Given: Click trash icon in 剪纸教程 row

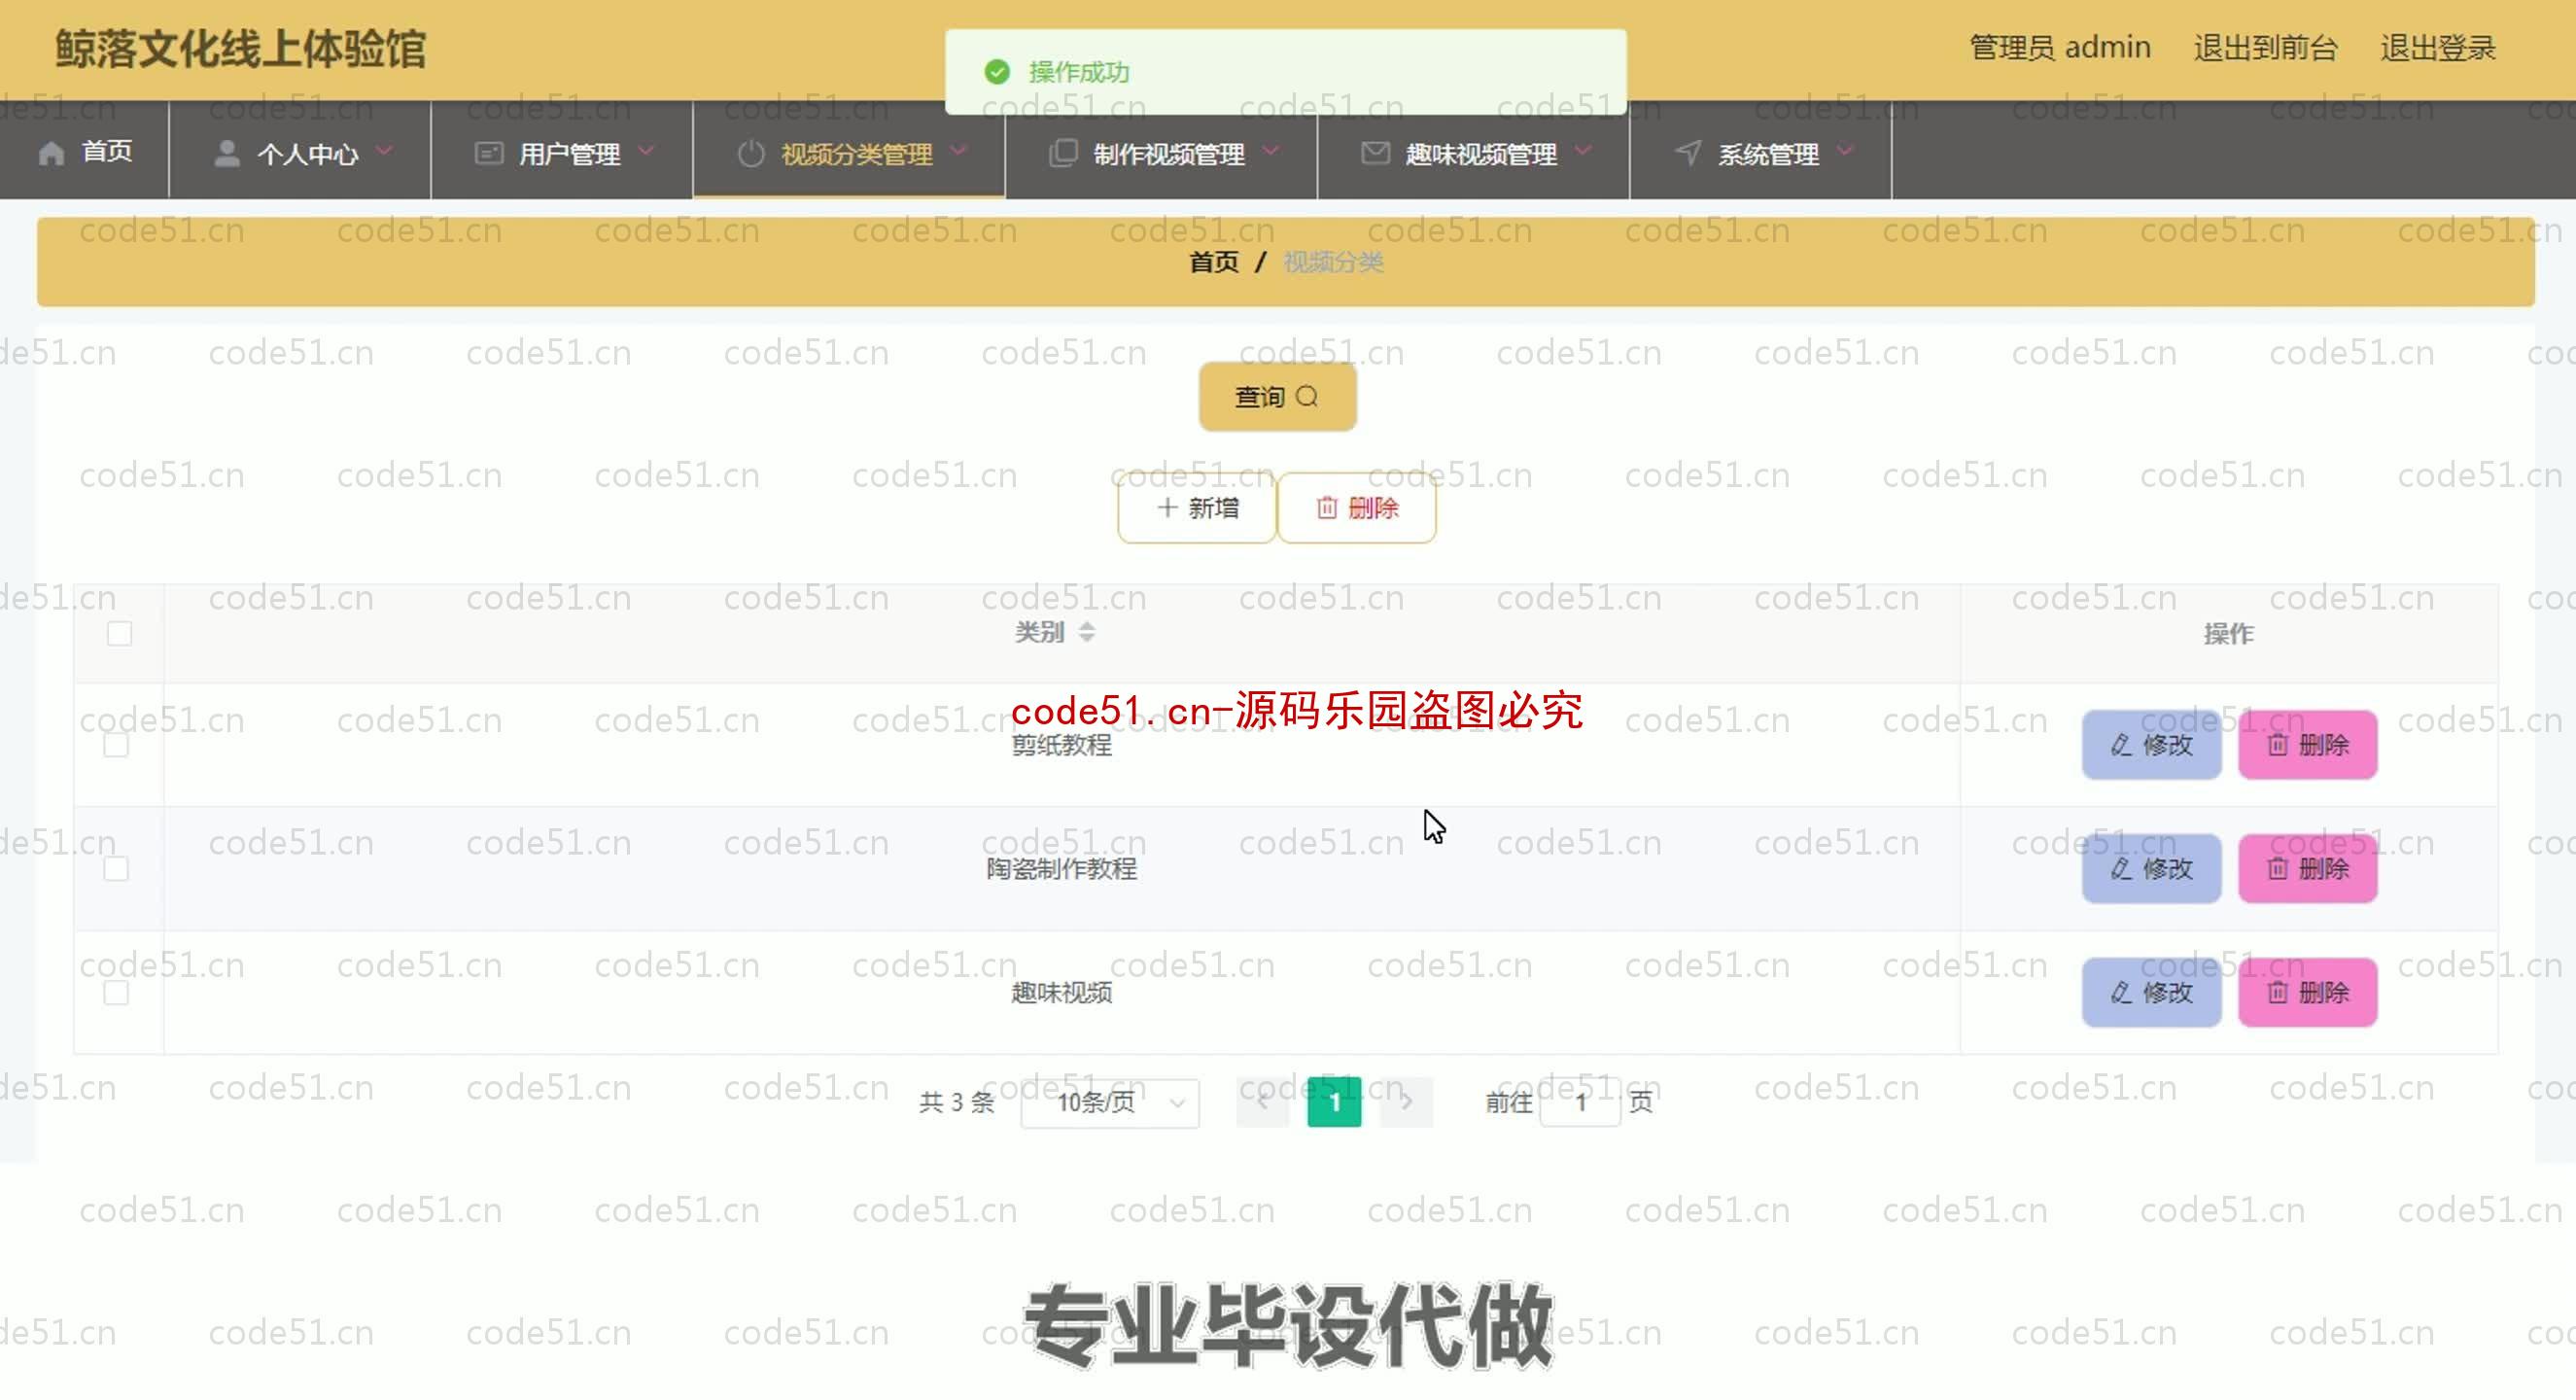Looking at the screenshot, I should pyautogui.click(x=2277, y=744).
